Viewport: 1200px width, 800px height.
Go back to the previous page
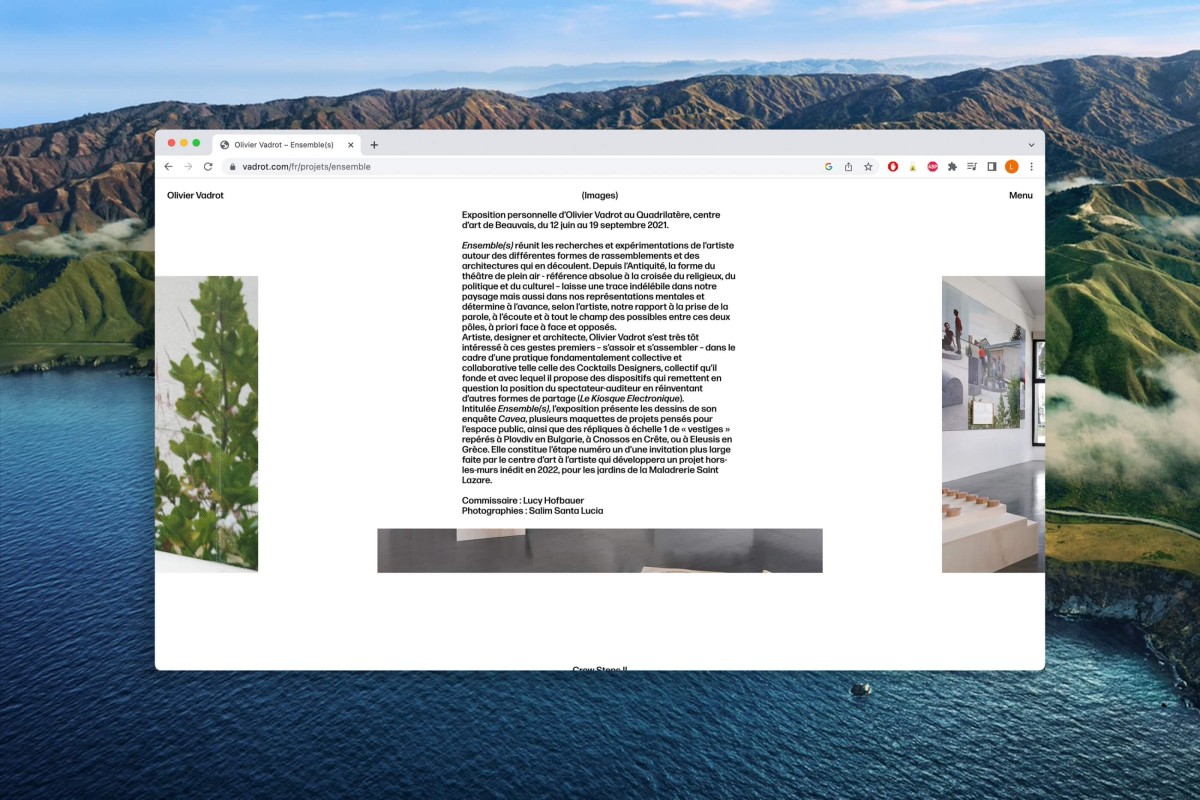click(168, 167)
